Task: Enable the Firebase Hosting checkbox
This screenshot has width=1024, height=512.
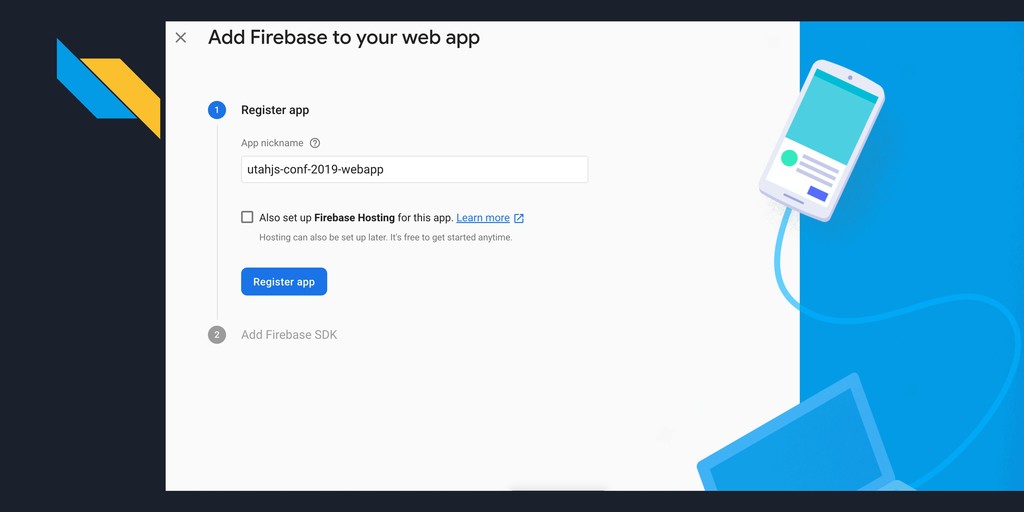Action: coord(247,217)
